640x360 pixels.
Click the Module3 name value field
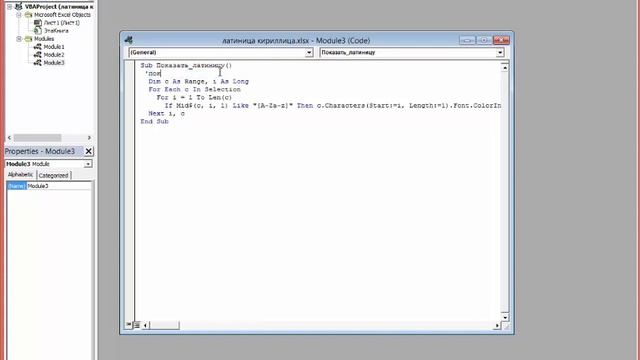tap(59, 186)
